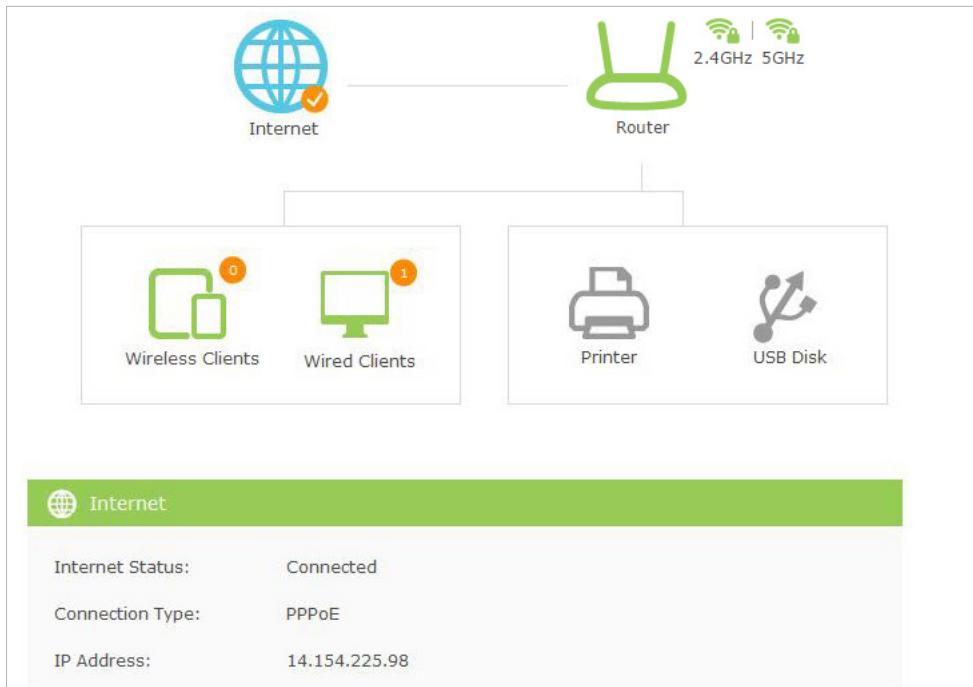Viewport: 973px width, 687px height.
Task: Click the Internet globe icon
Action: point(280,66)
